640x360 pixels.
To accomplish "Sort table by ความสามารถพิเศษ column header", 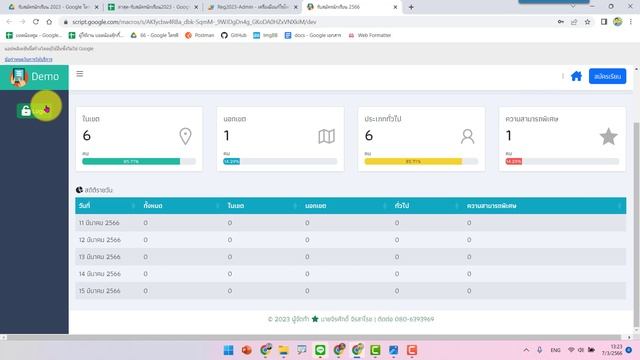I will pos(544,205).
